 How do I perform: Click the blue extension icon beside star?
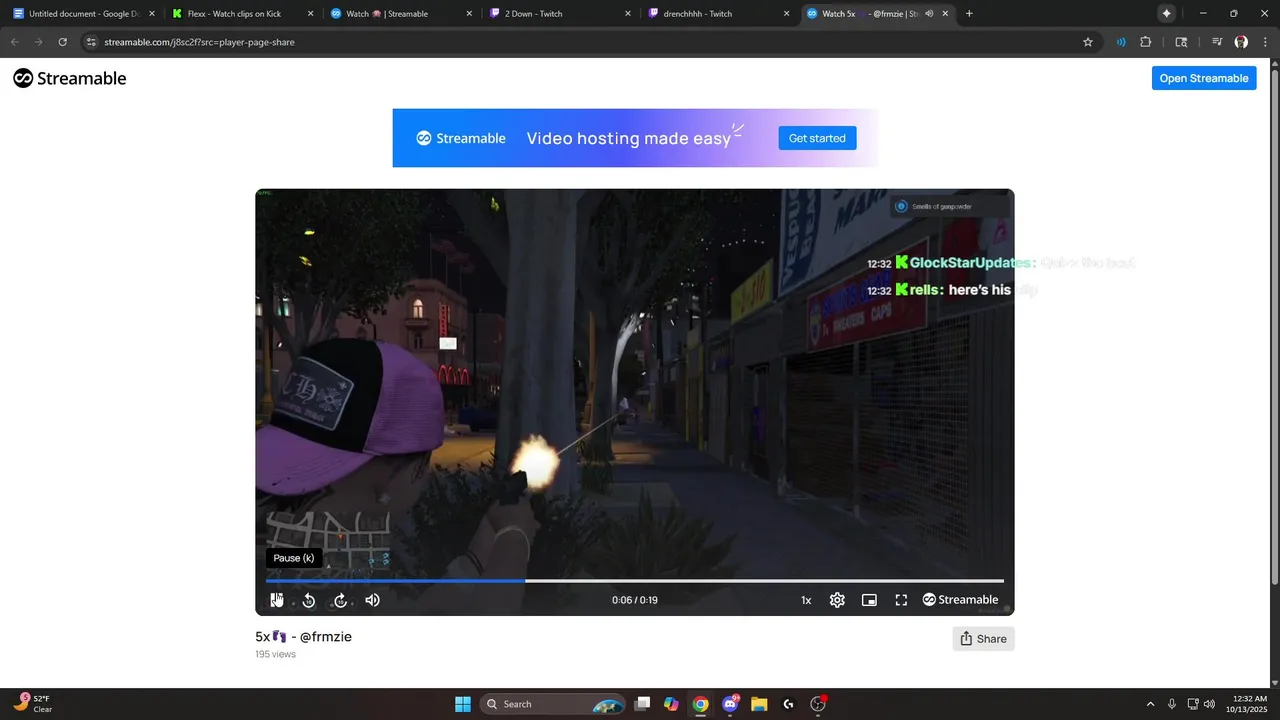(x=1121, y=42)
